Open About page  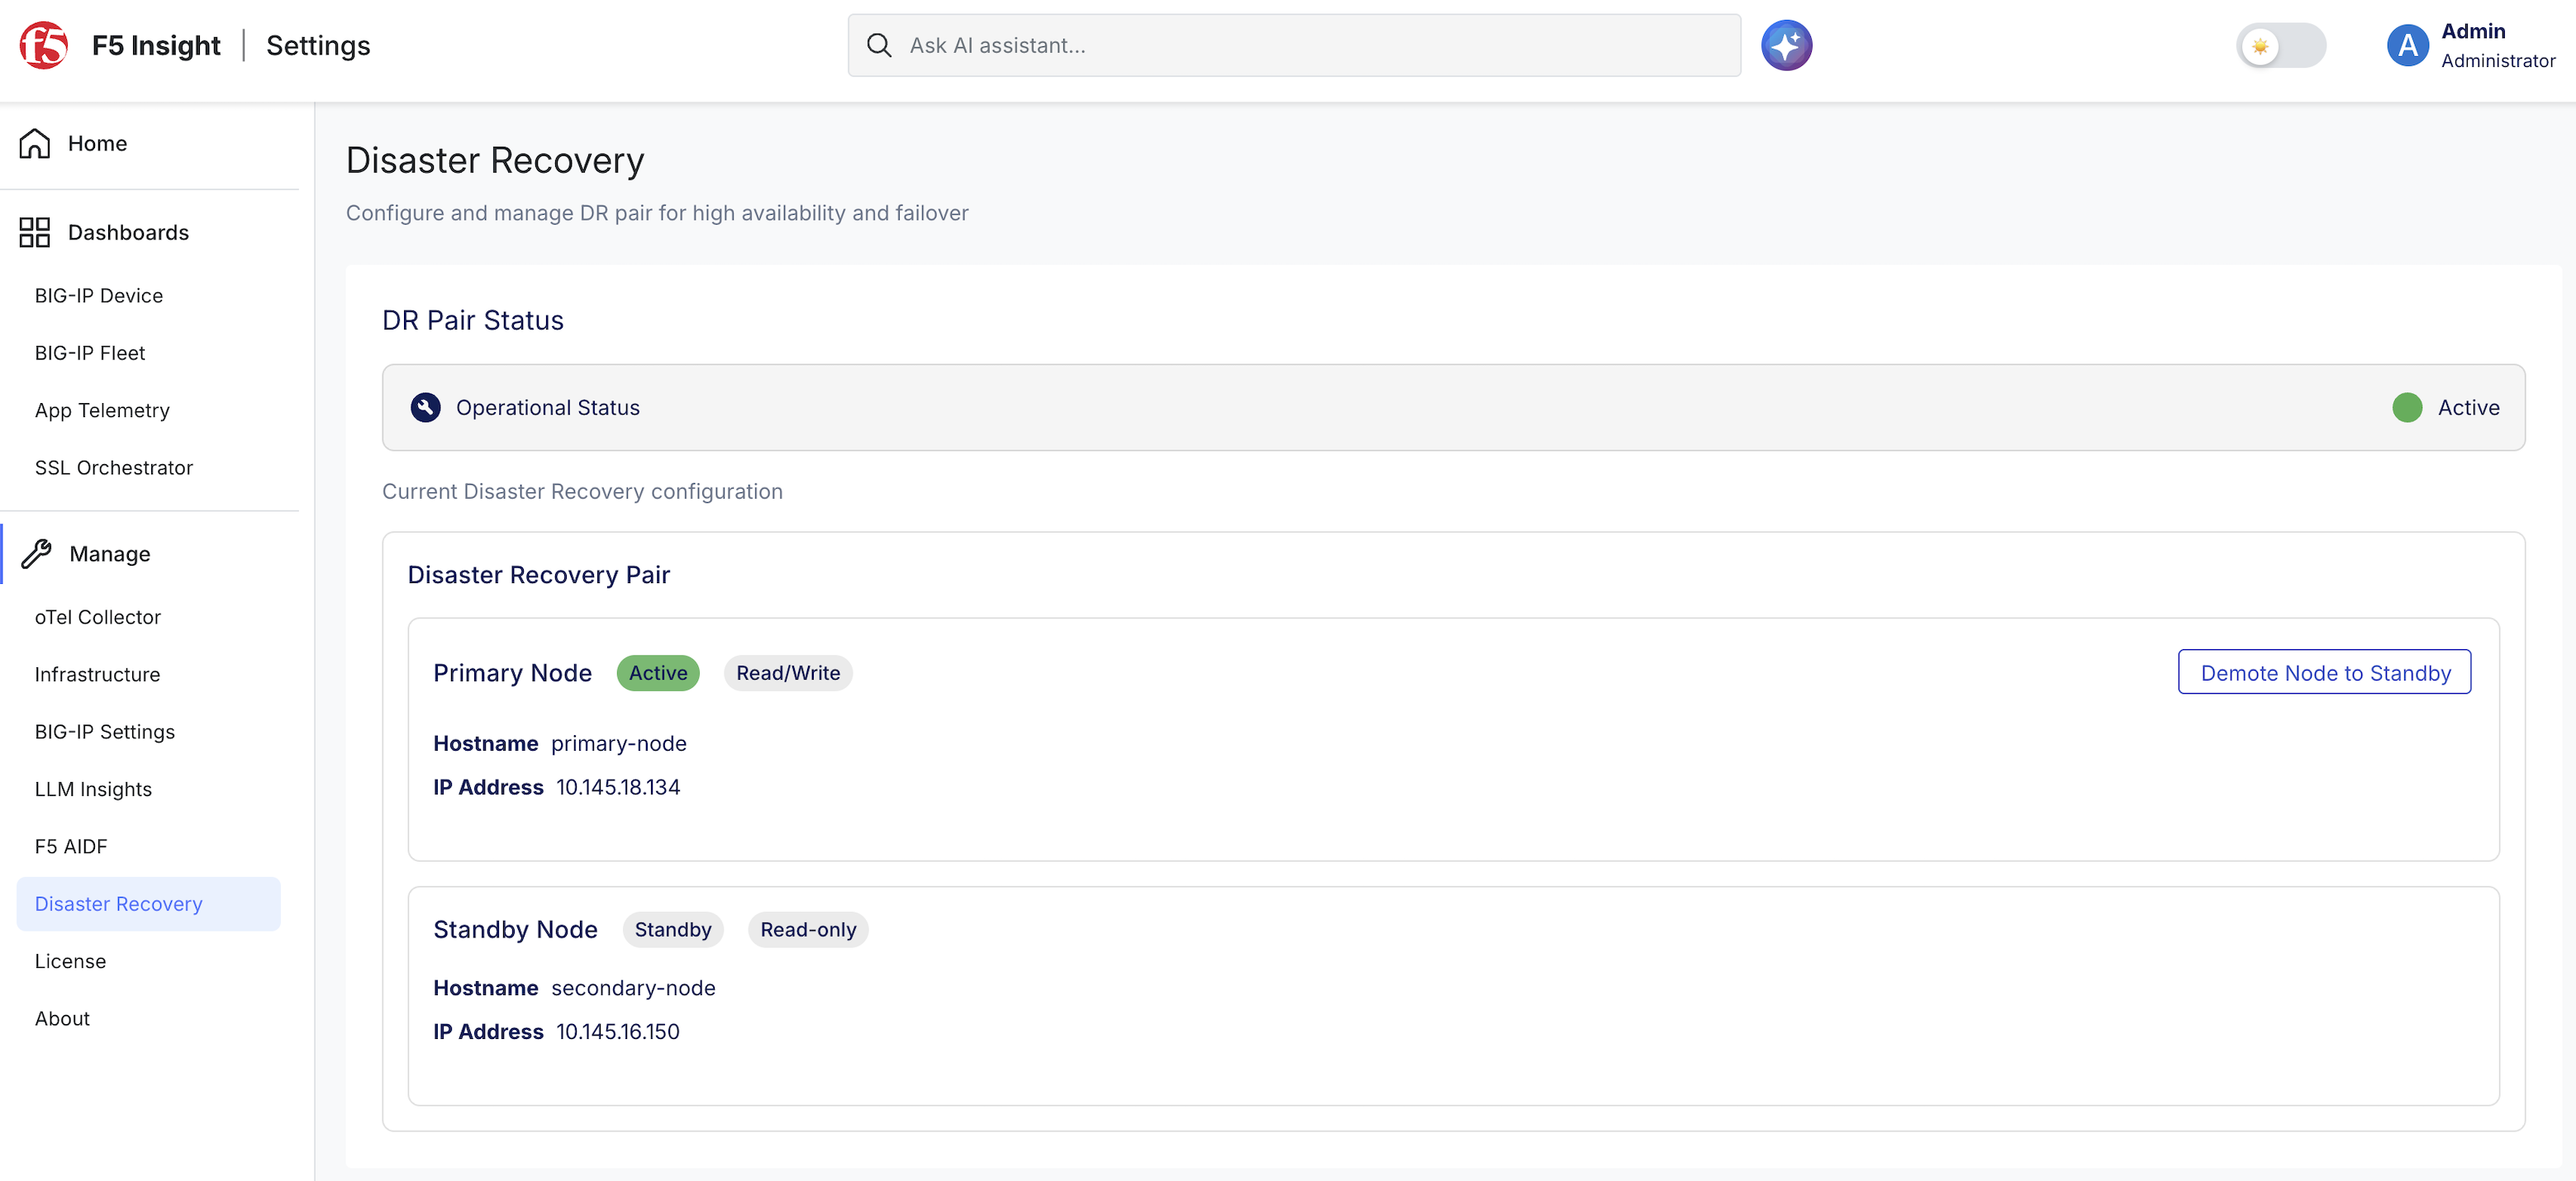tap(62, 1018)
